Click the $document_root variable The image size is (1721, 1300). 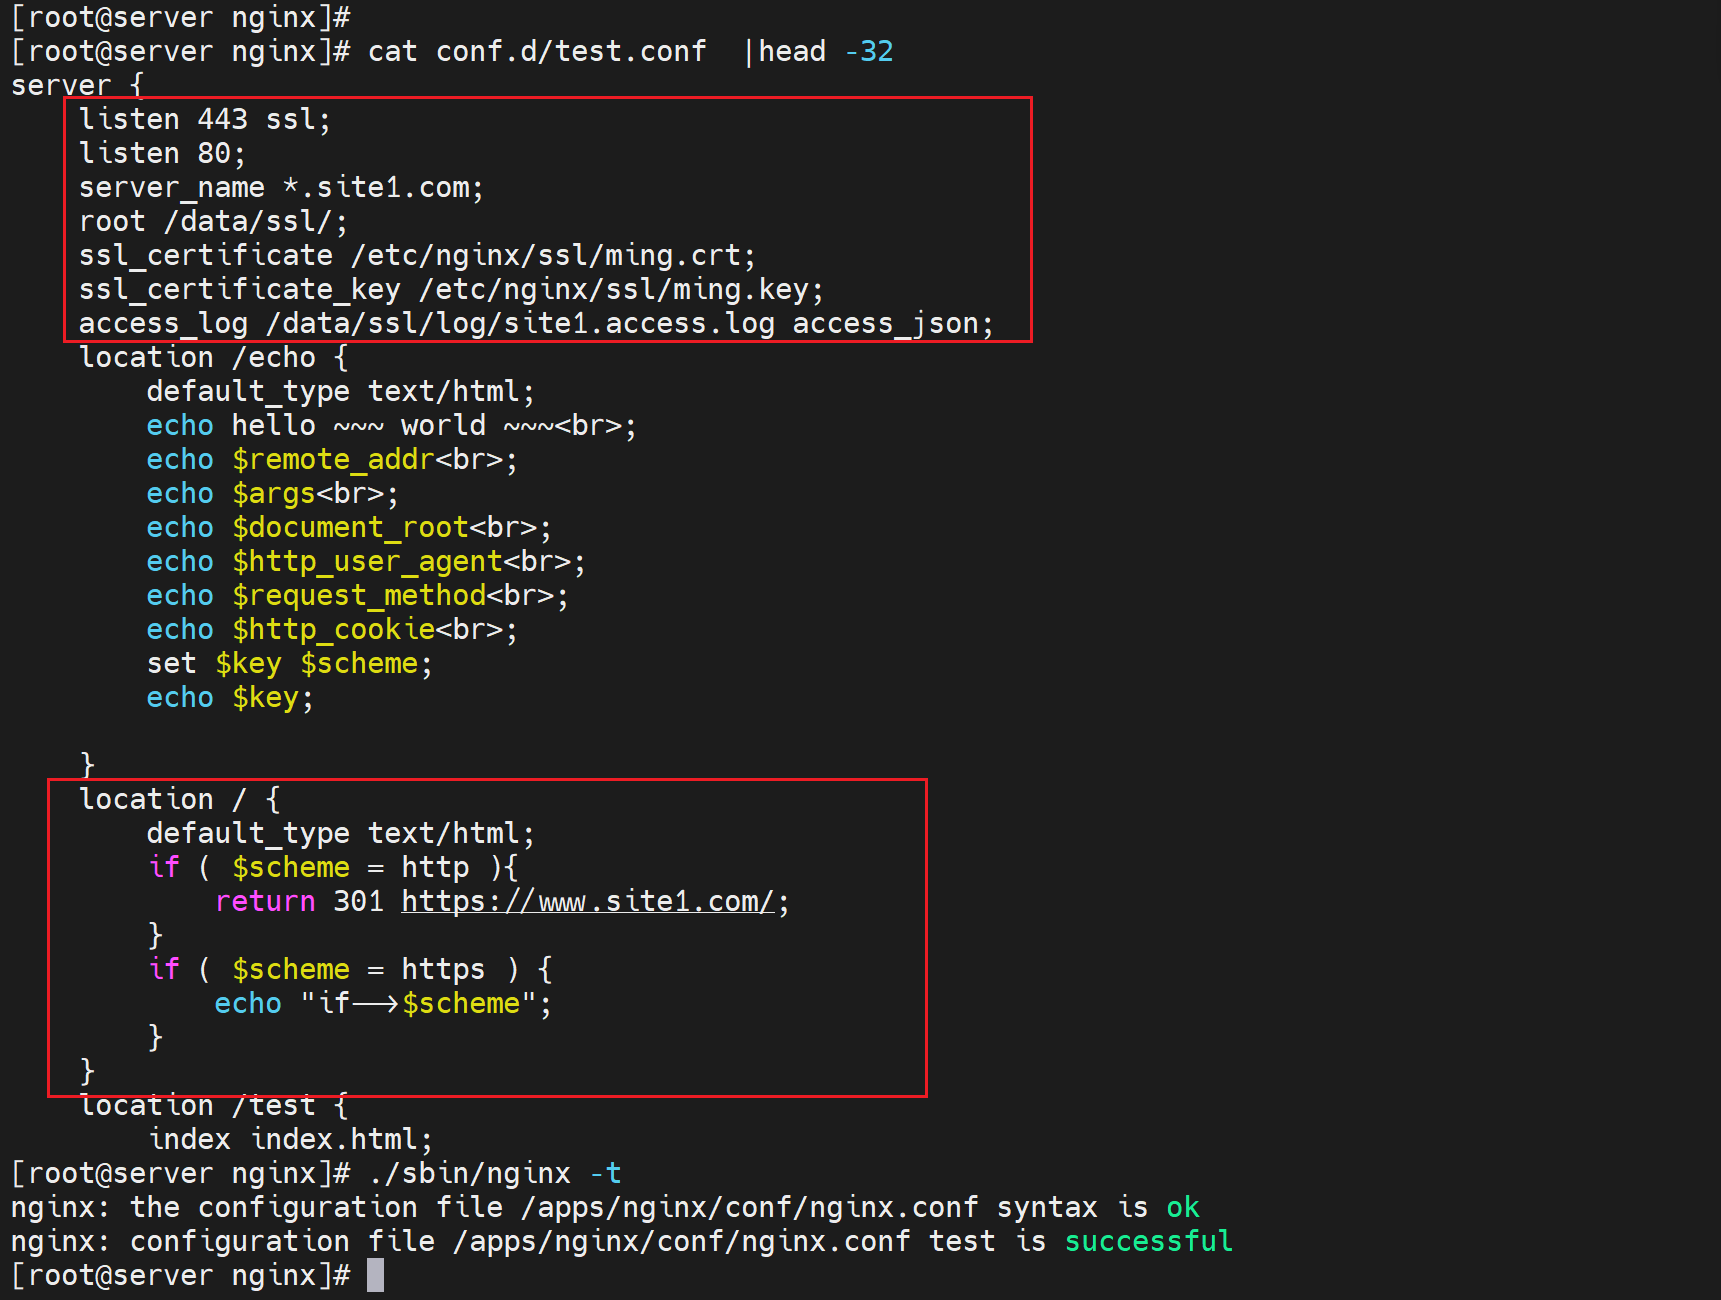click(350, 528)
